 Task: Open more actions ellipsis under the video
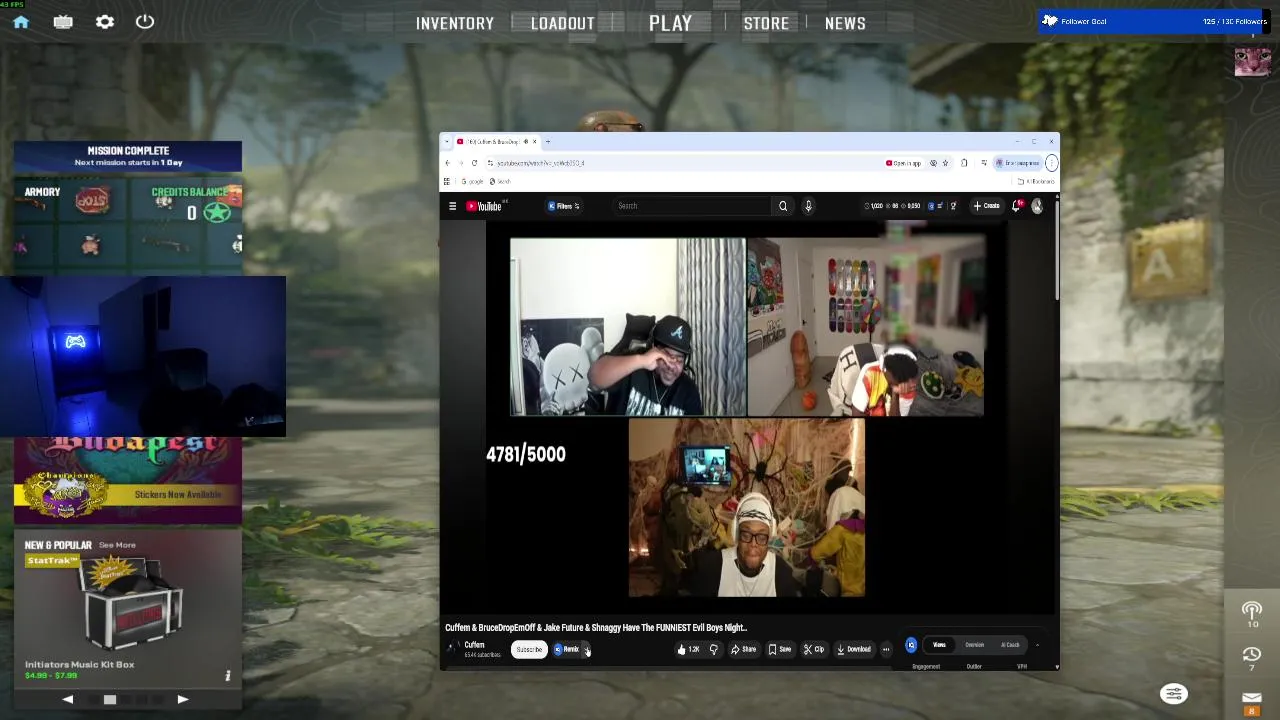(885, 649)
